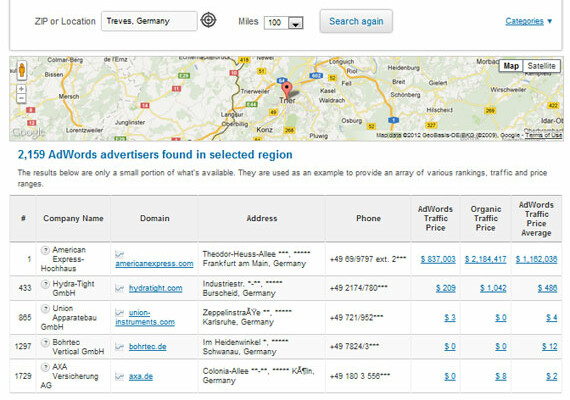Viewport: 570px width, 400px height.
Task: Click the $ 1,162,036 average price
Action: (536, 259)
